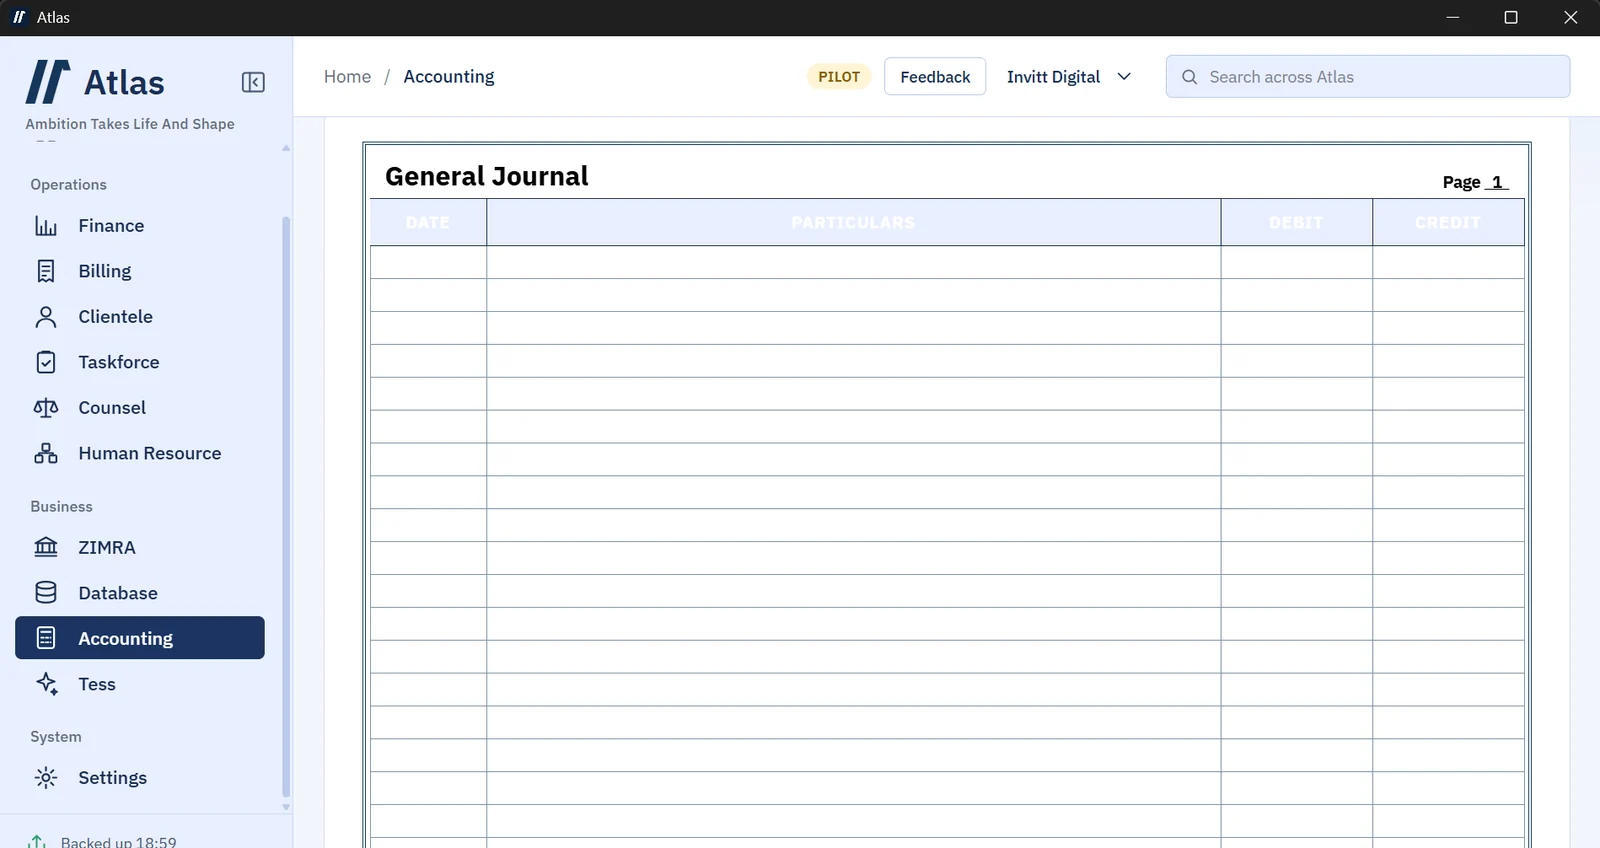Click the search magnifier icon
This screenshot has height=848, width=1600.
coord(1189,77)
